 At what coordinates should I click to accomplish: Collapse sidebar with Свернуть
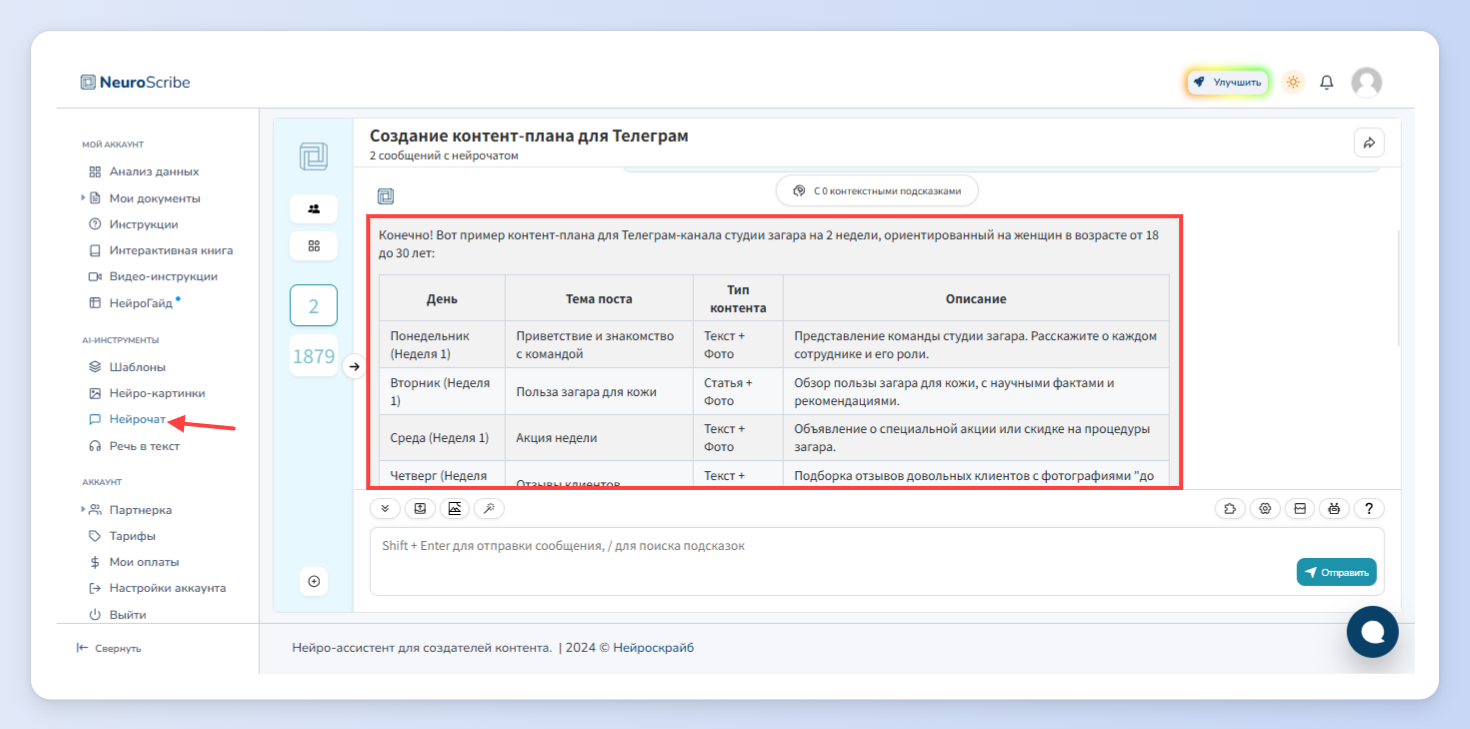[x=109, y=648]
